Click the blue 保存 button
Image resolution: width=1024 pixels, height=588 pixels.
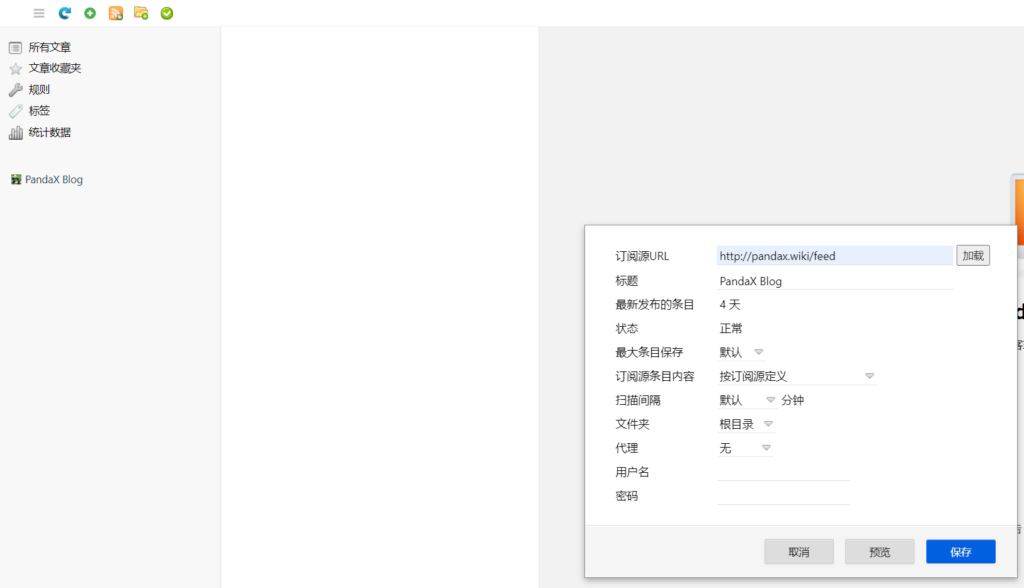(961, 551)
